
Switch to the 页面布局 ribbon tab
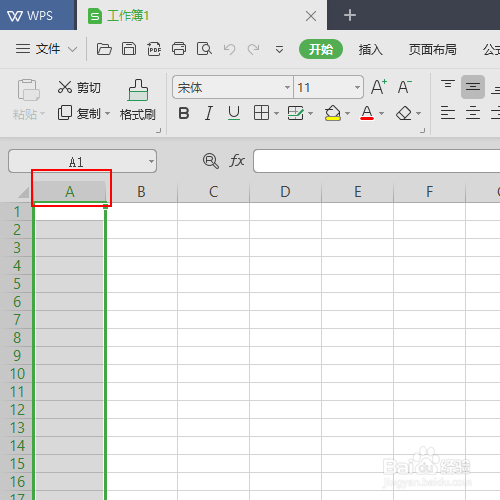[433, 50]
